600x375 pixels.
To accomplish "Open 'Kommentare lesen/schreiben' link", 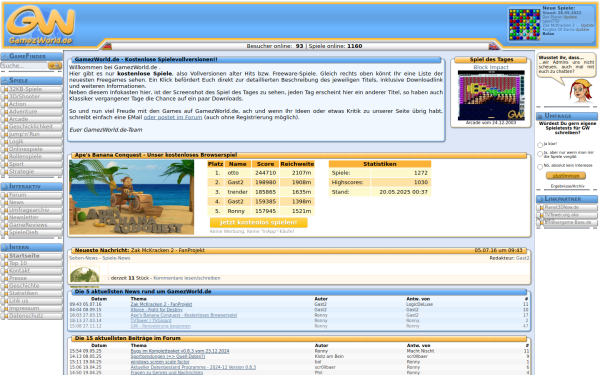I will 187,278.
